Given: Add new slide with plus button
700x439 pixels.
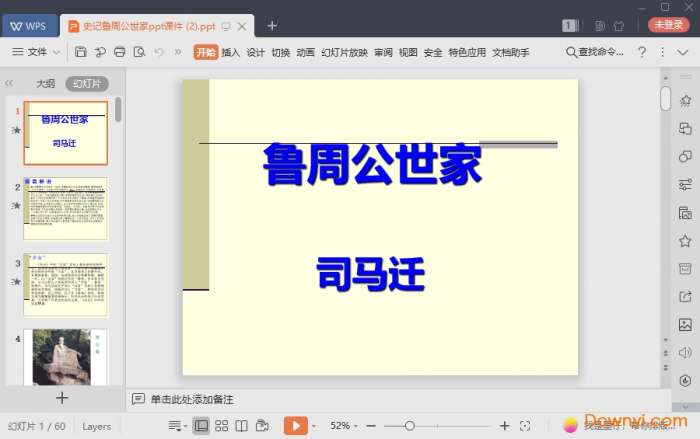Looking at the screenshot, I should [62, 398].
